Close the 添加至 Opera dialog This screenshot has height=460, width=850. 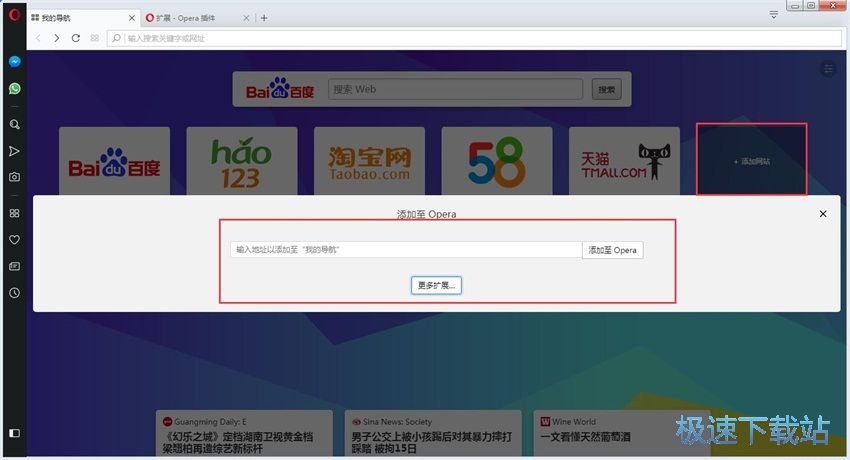click(x=823, y=214)
